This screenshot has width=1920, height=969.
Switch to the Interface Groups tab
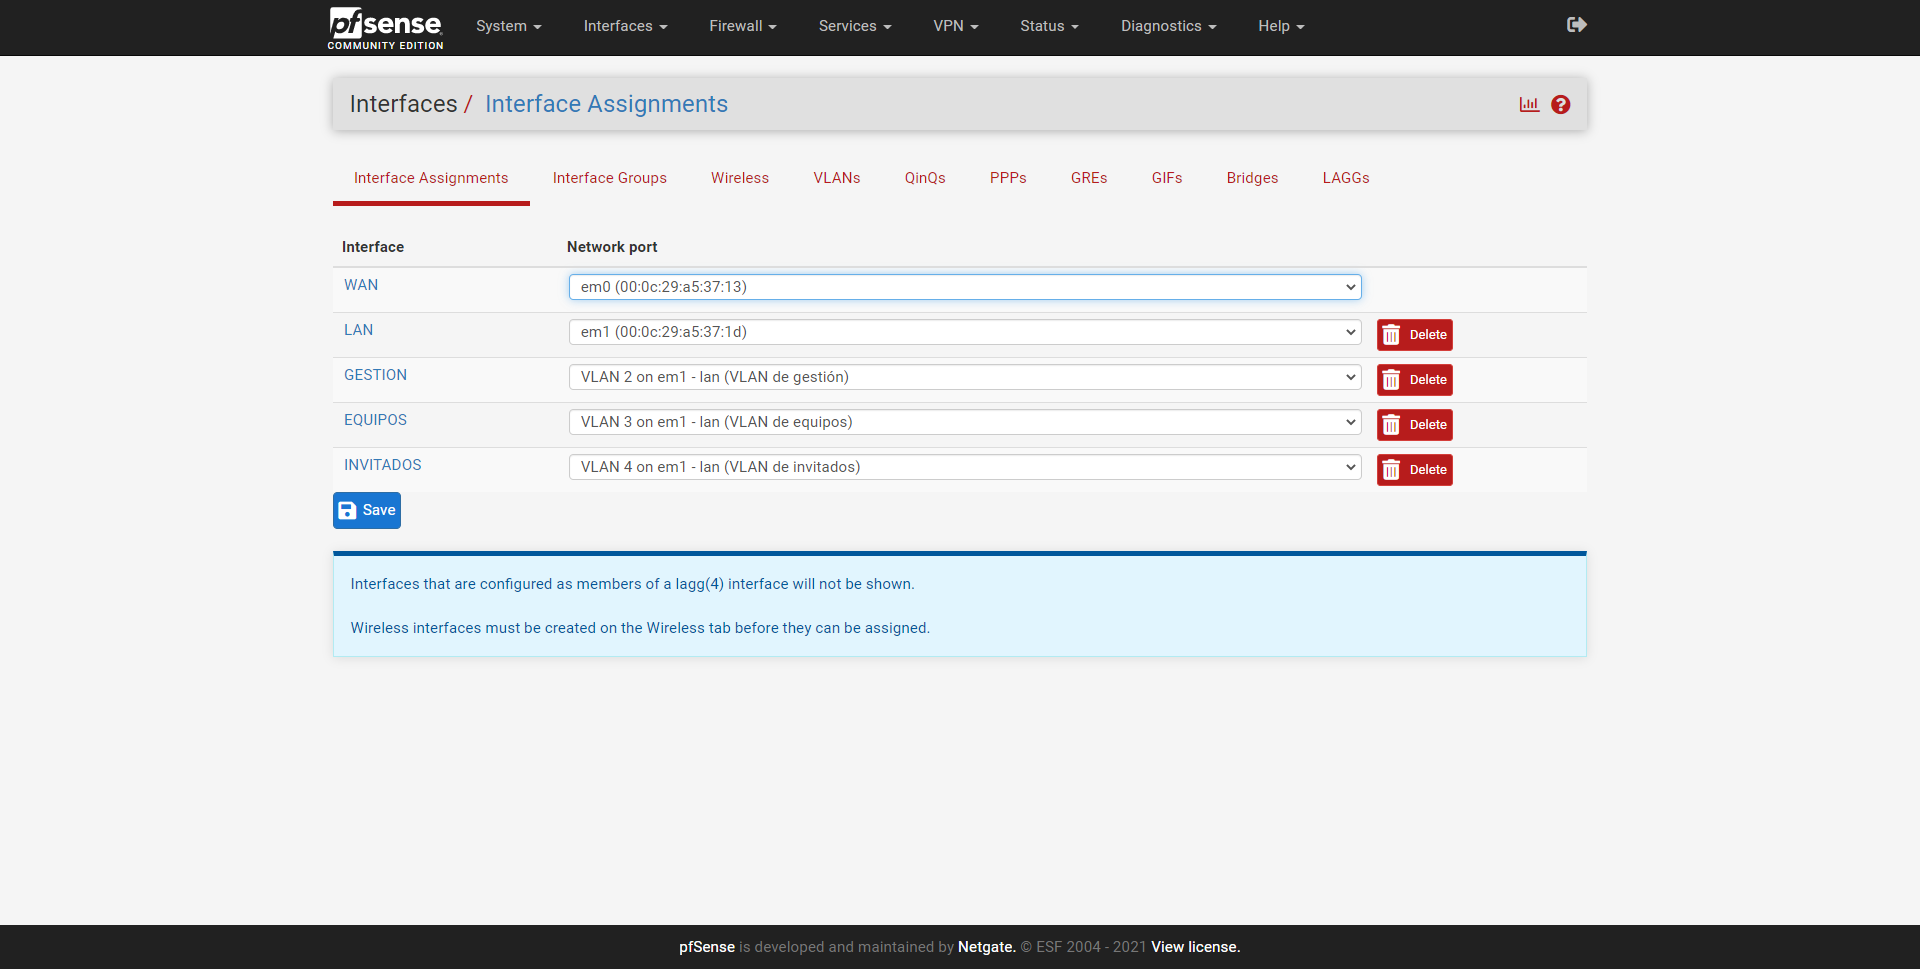pyautogui.click(x=610, y=178)
